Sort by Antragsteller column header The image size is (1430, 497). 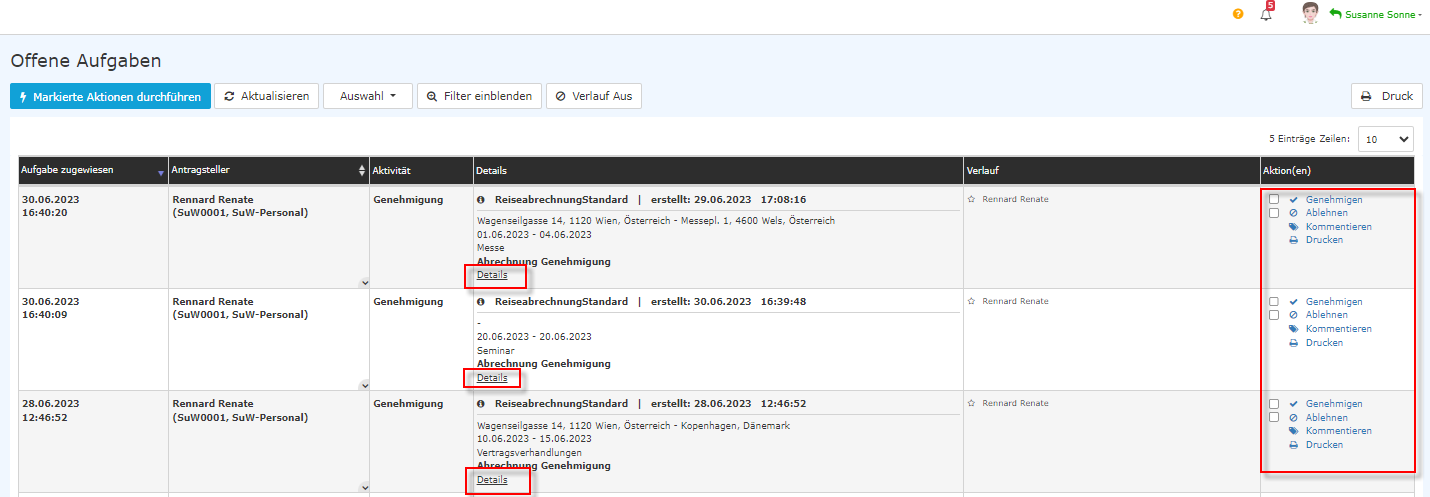[266, 170]
